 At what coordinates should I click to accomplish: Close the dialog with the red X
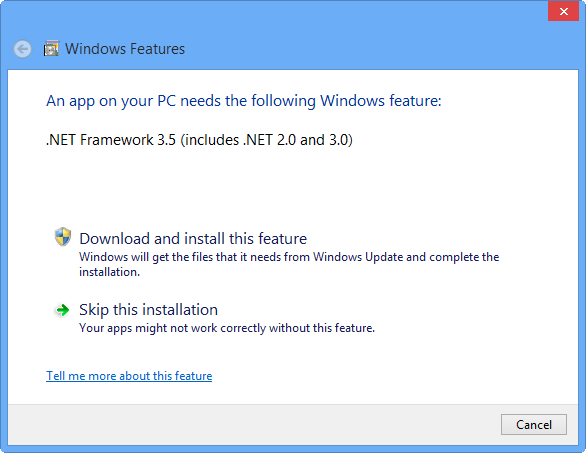564,11
